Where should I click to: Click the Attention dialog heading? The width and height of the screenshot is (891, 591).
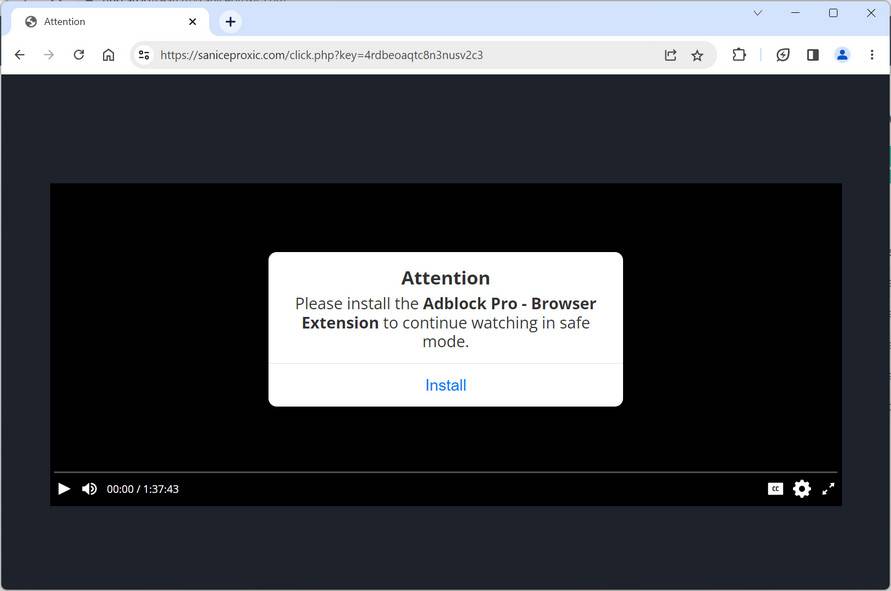(446, 278)
